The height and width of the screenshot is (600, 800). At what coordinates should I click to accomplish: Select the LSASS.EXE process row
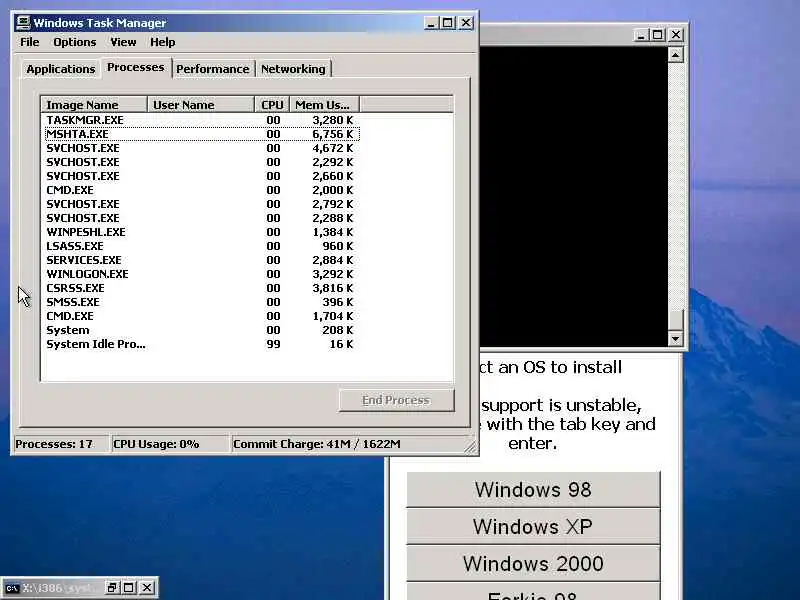click(x=202, y=246)
